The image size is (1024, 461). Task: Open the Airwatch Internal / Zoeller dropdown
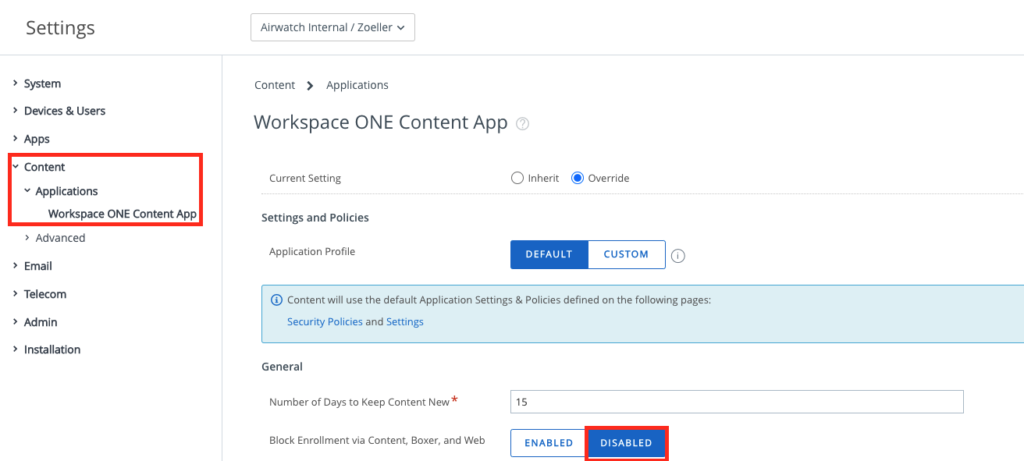(332, 28)
